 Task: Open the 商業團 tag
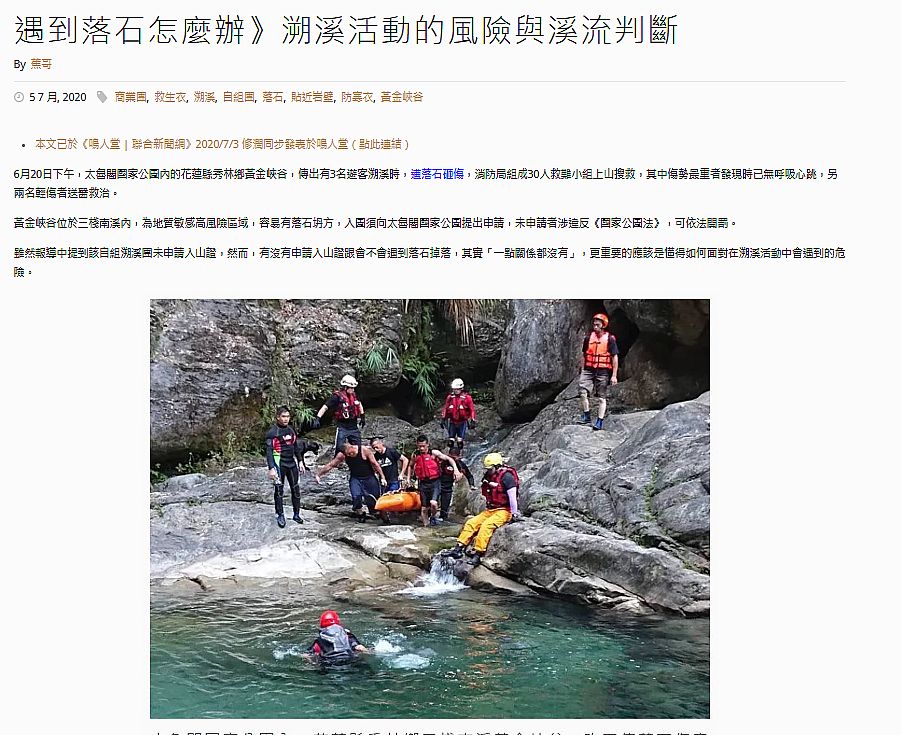130,97
